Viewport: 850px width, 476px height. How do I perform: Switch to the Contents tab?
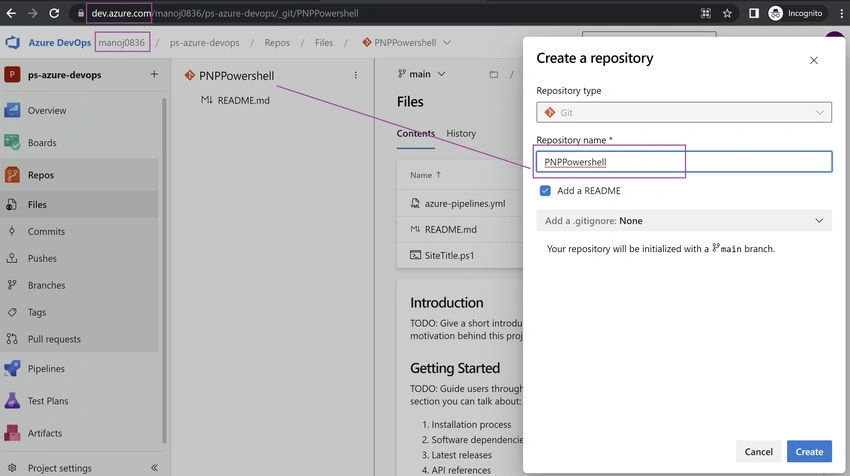pos(415,133)
